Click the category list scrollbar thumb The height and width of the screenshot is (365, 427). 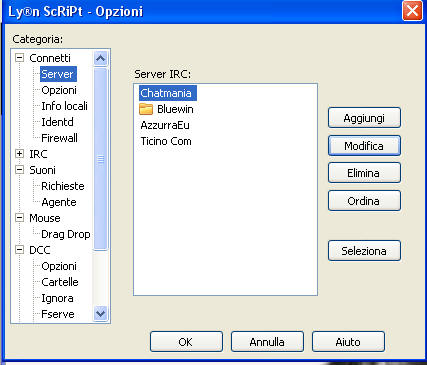click(x=100, y=159)
